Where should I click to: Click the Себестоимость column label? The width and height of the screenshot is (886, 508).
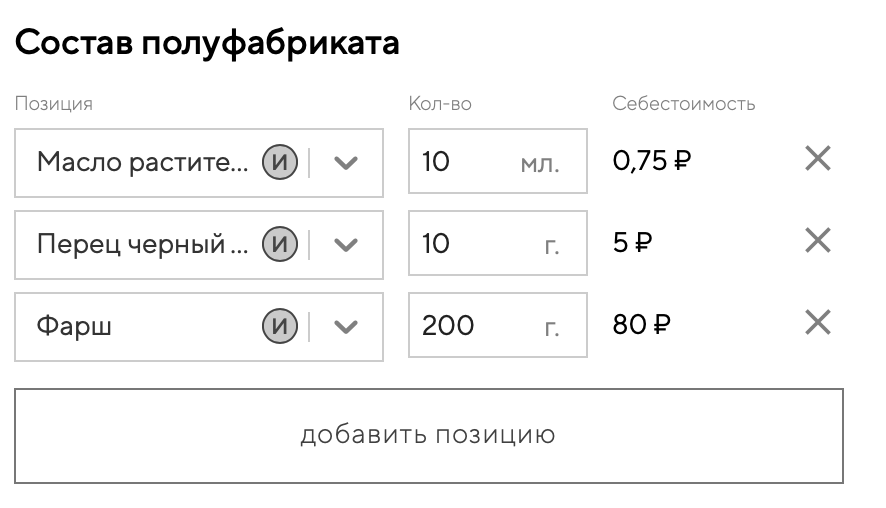click(x=684, y=103)
